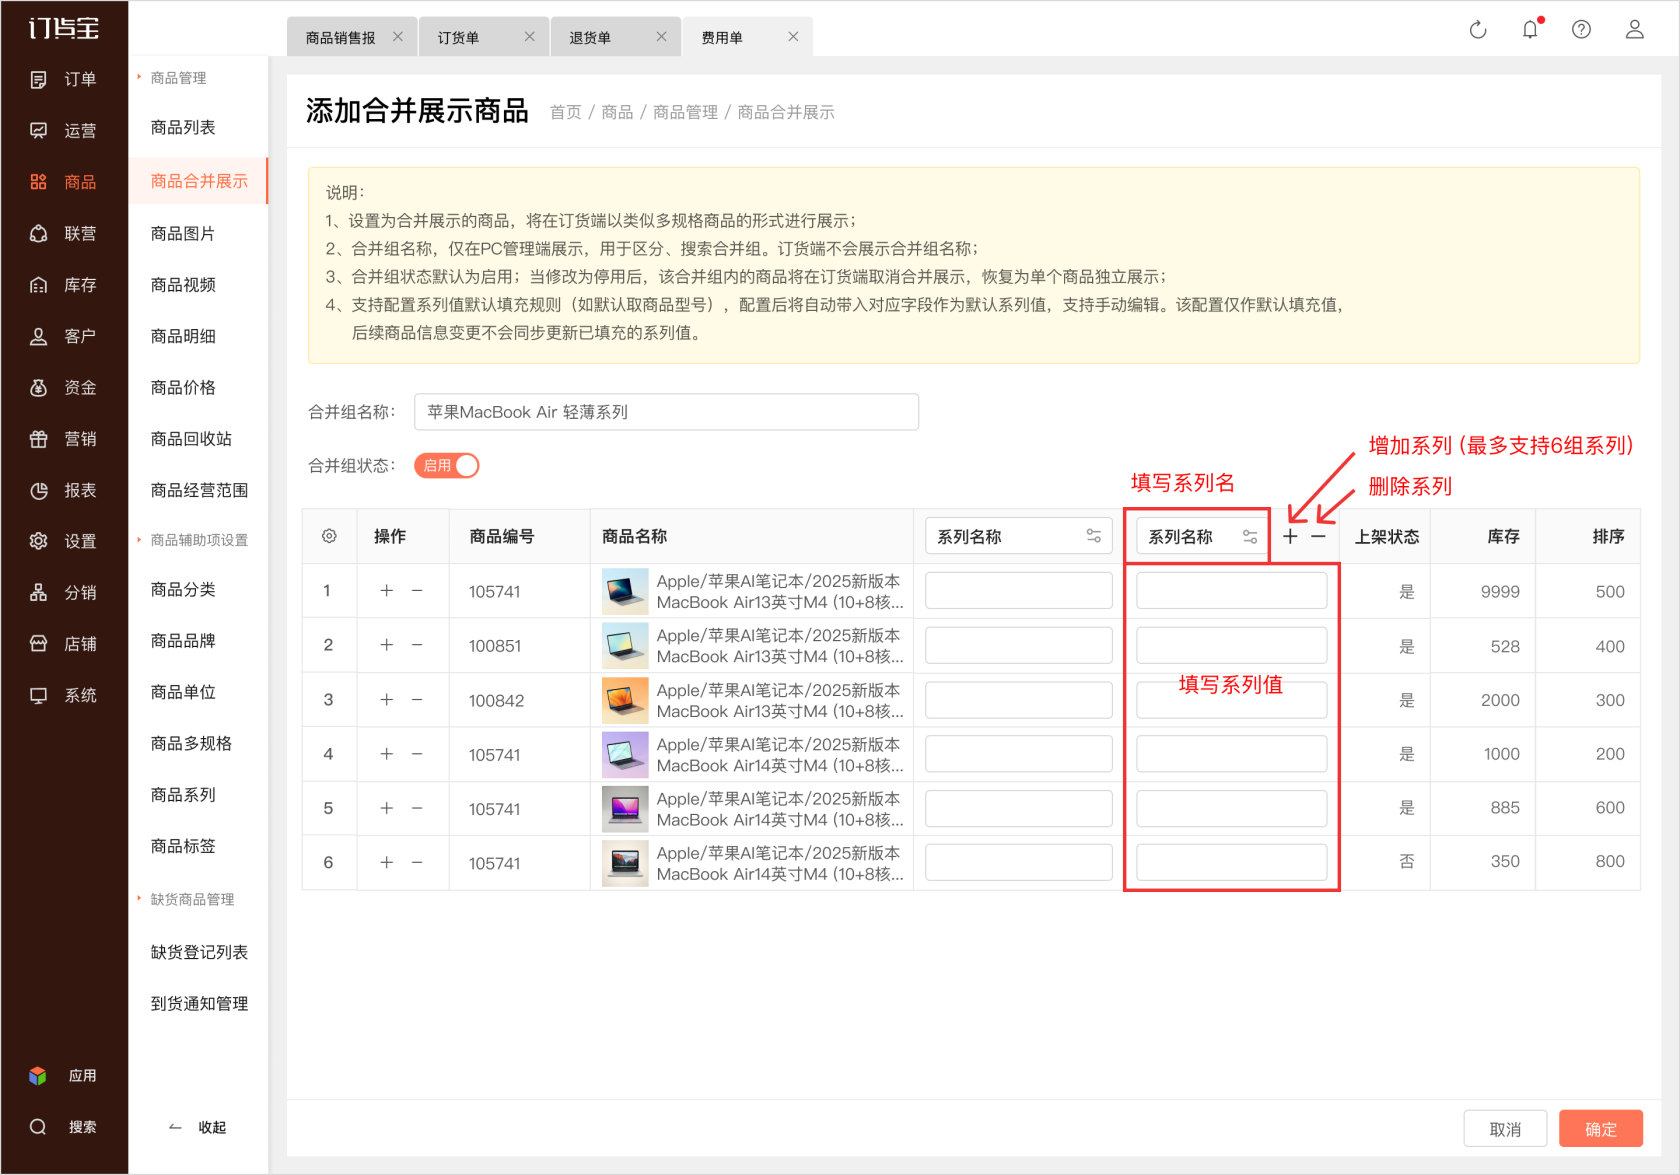
Task: Open 商品系列 submenu item
Action: click(x=183, y=794)
